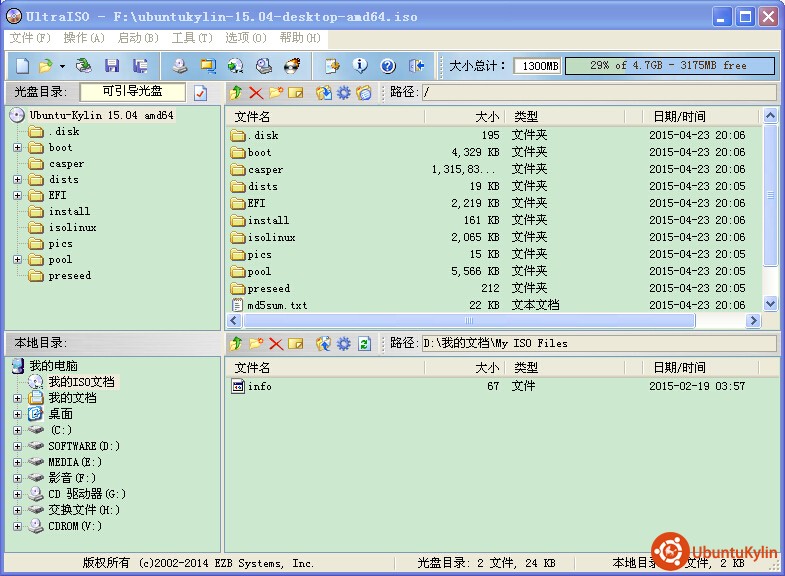Expand the dists folder in tree
The height and width of the screenshot is (576, 785).
coord(18,180)
